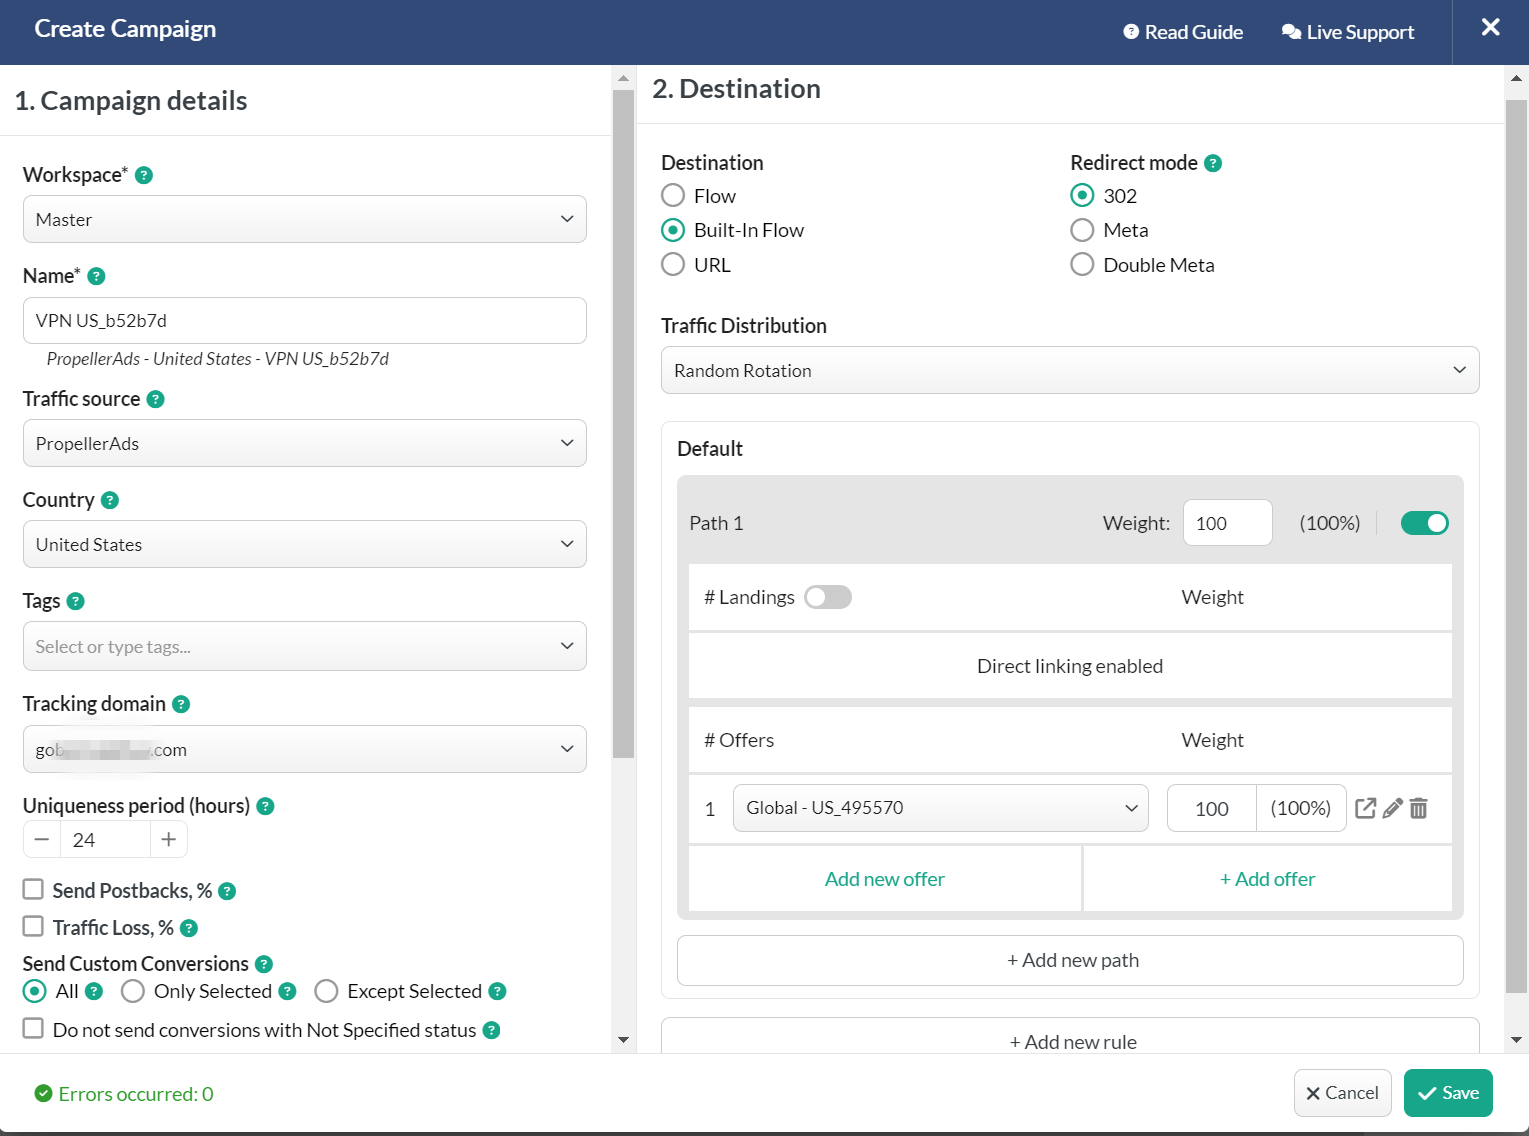Select URL destination option
Viewport: 1529px width, 1136px height.
[x=673, y=264]
